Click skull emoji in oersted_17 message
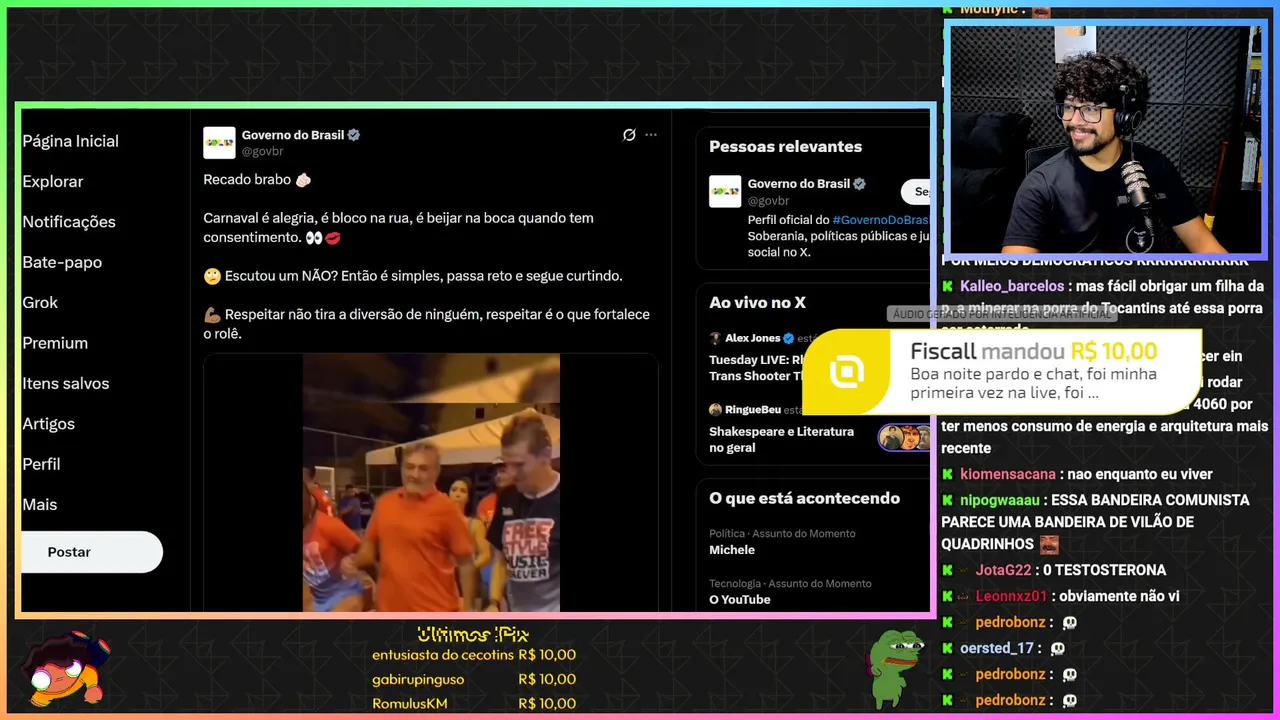 [1060, 648]
